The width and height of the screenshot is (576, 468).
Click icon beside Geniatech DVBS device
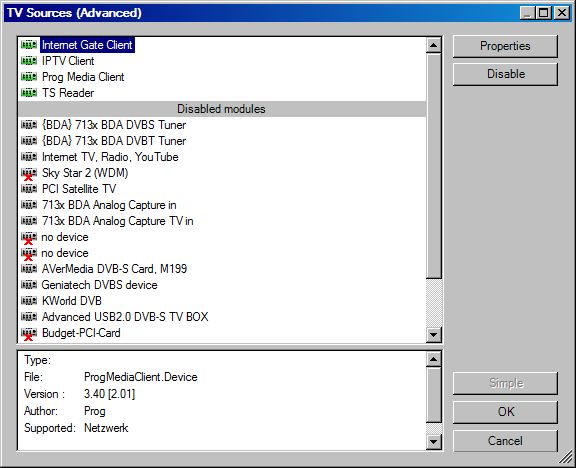(29, 285)
